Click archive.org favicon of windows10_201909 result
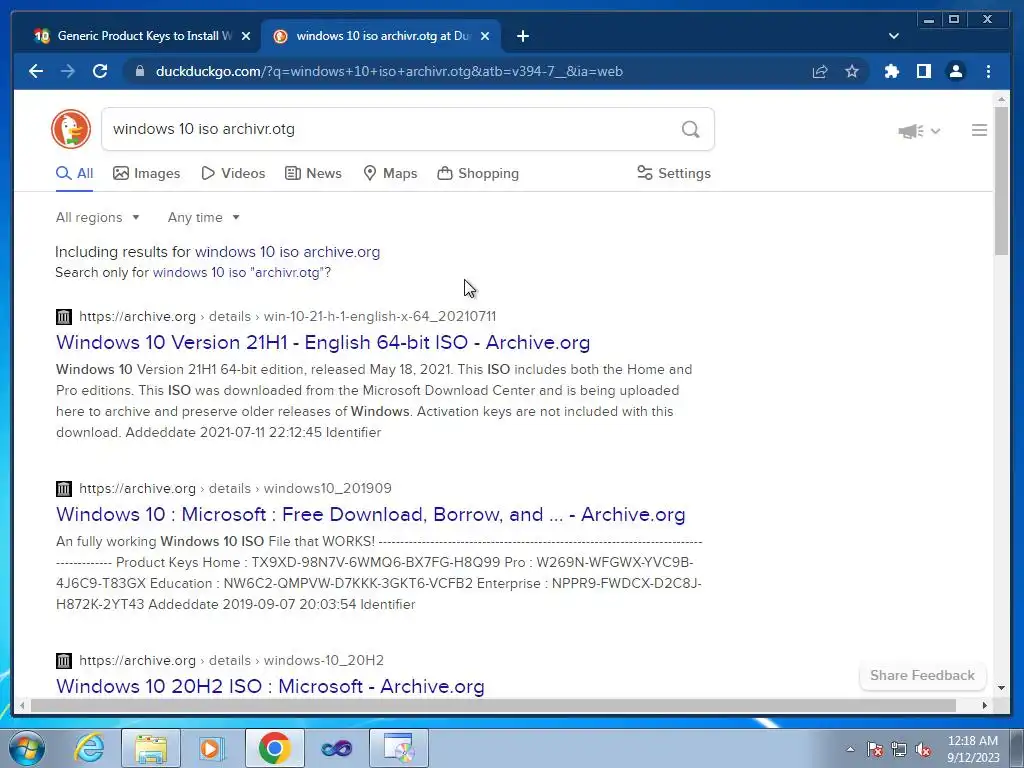 coord(63,488)
